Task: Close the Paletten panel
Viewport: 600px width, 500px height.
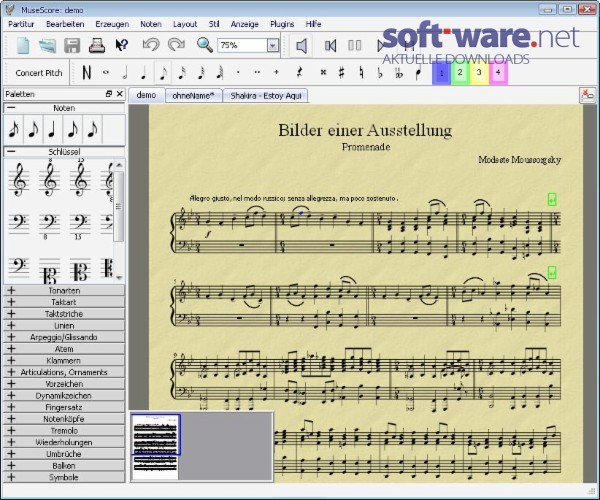Action: 120,94
